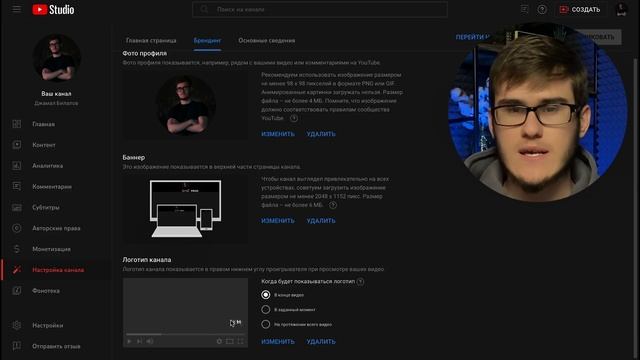Open Авторские права in the sidebar

(x=55, y=228)
